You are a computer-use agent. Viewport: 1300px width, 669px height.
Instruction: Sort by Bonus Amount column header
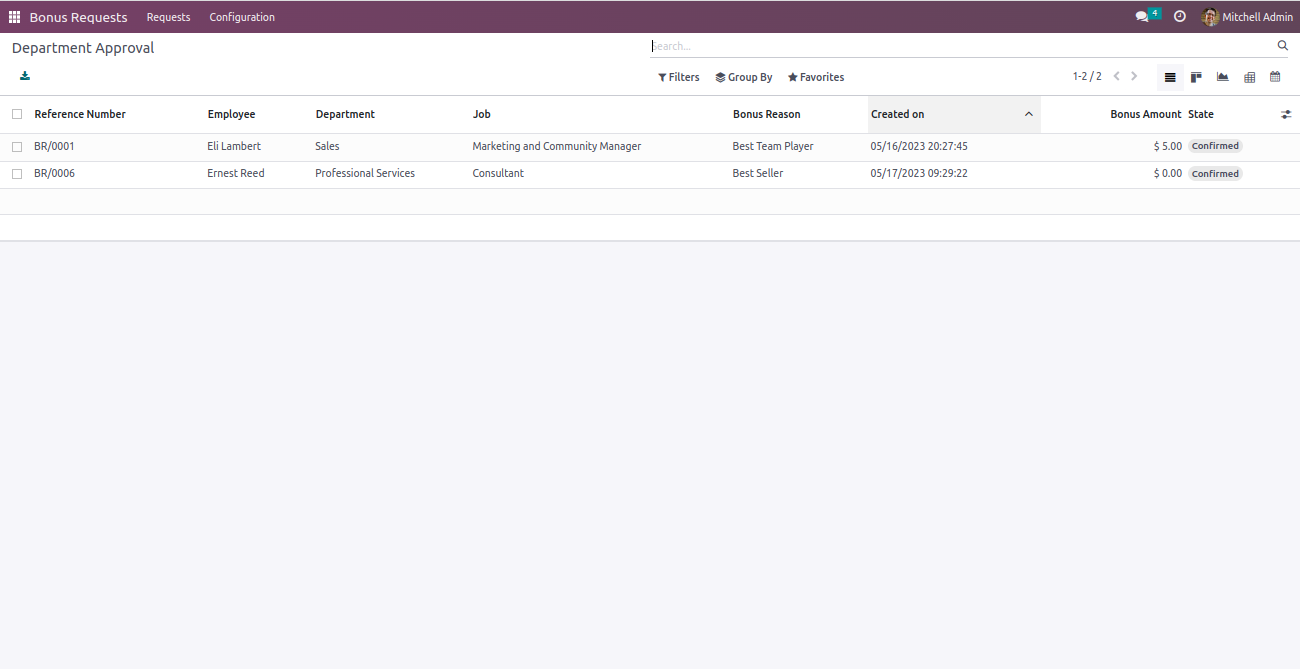(x=1145, y=114)
